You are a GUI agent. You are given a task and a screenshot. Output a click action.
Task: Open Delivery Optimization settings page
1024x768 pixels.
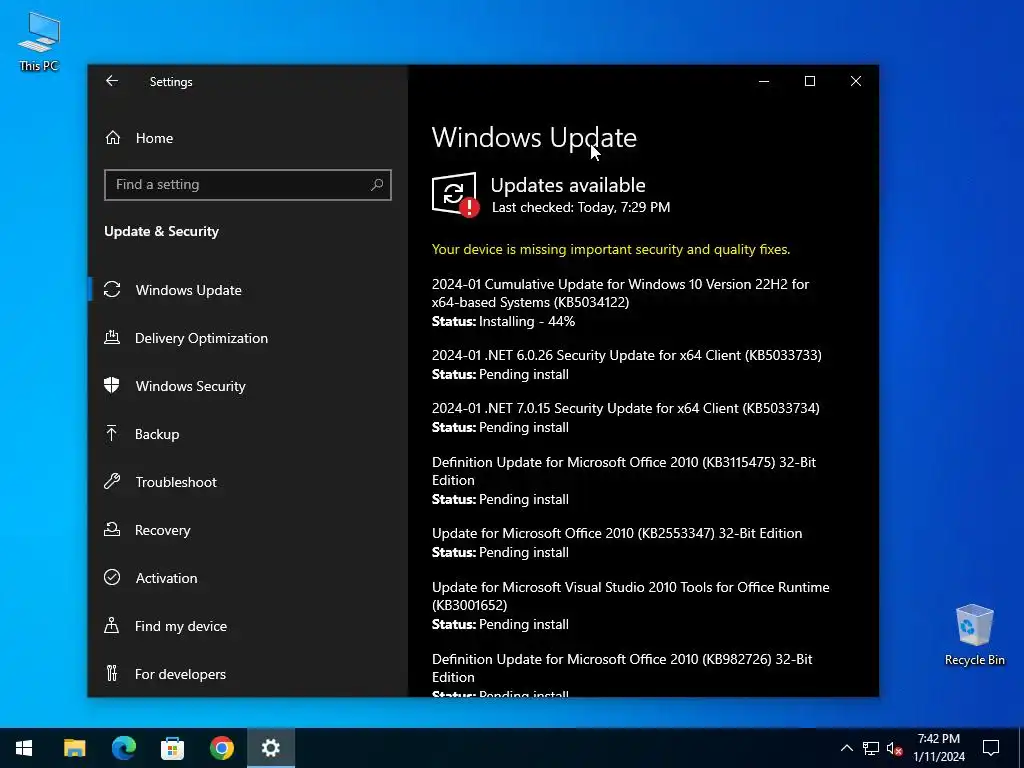point(248,338)
